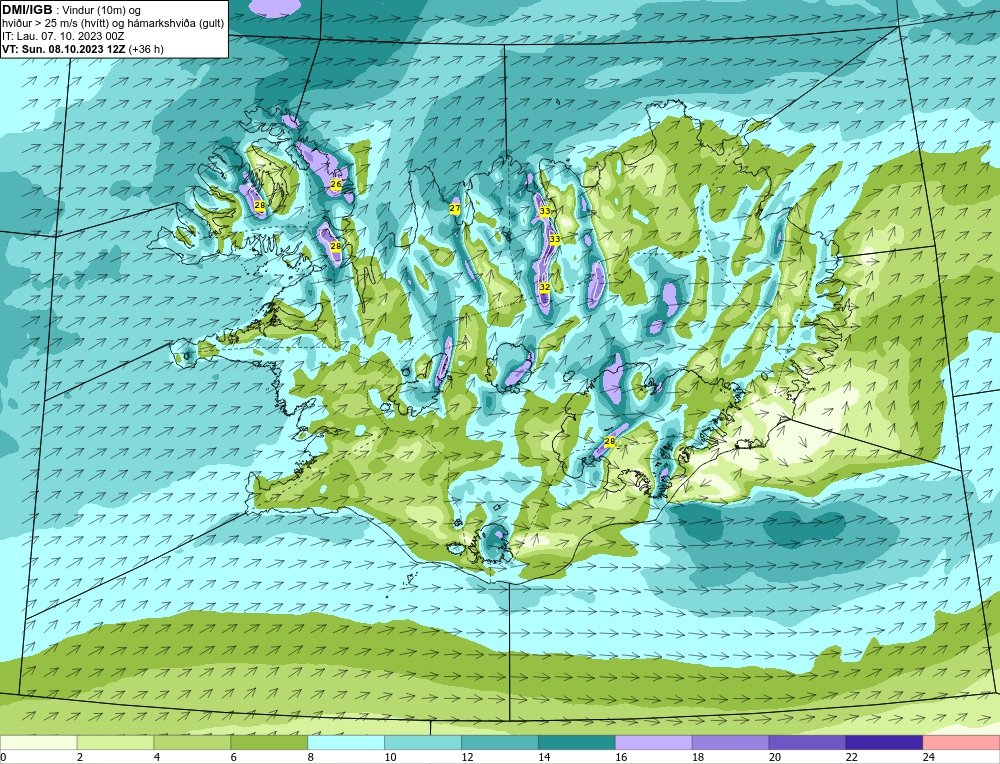Pick the 22–24 m/s dark indigo swatch
Screen dimensions: 1000x764
(885, 742)
